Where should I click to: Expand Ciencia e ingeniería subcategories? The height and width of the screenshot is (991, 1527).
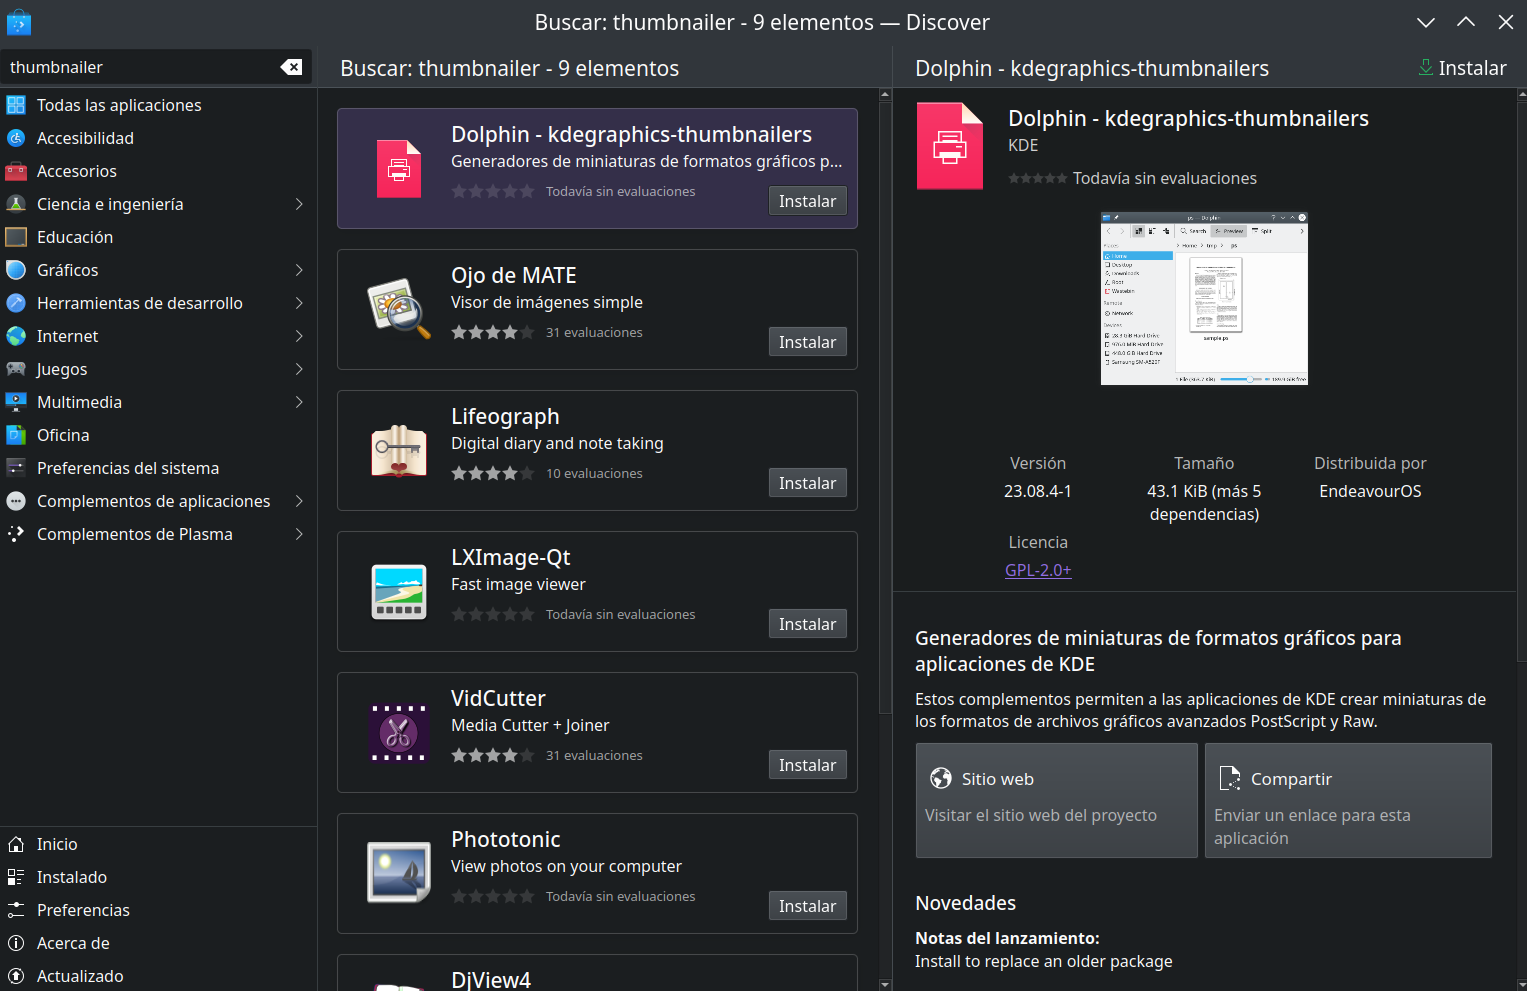pyautogui.click(x=299, y=204)
